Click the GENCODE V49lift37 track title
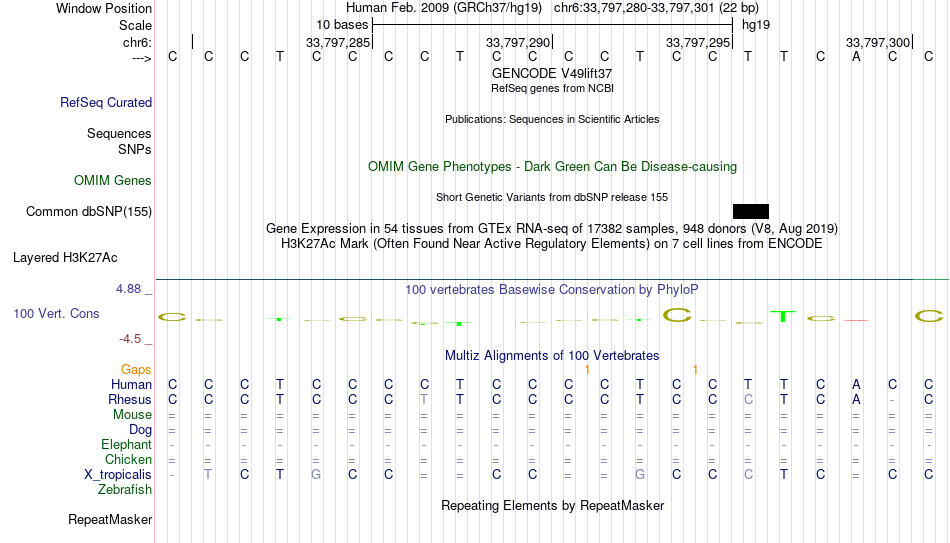 552,73
